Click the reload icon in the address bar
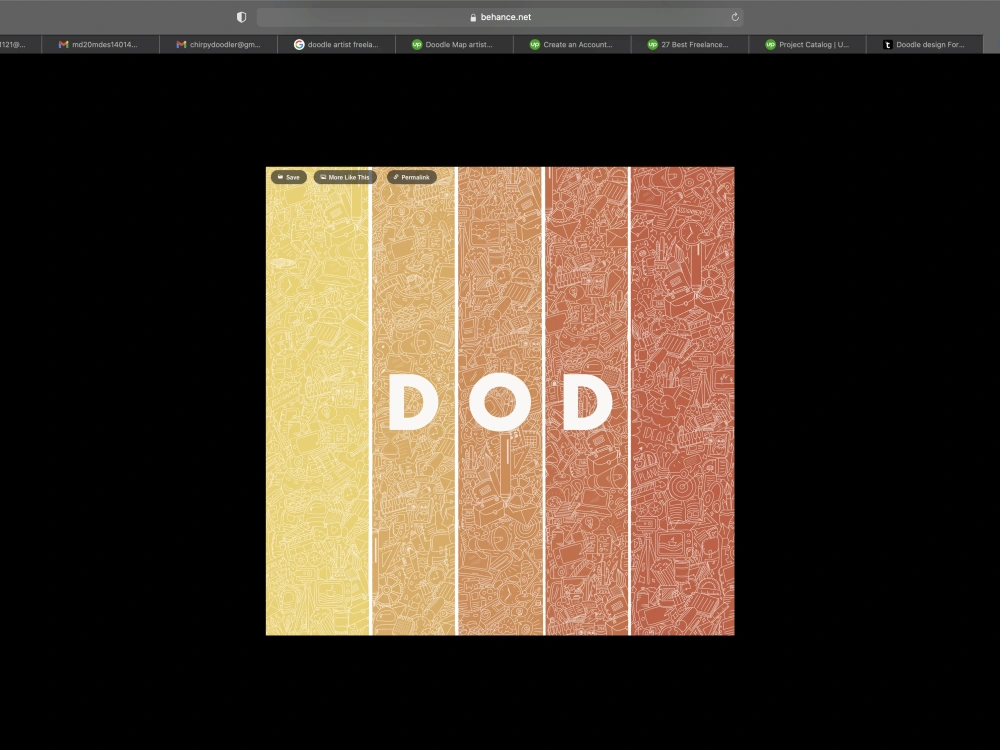Screen dimensions: 1000x750 (735, 17)
